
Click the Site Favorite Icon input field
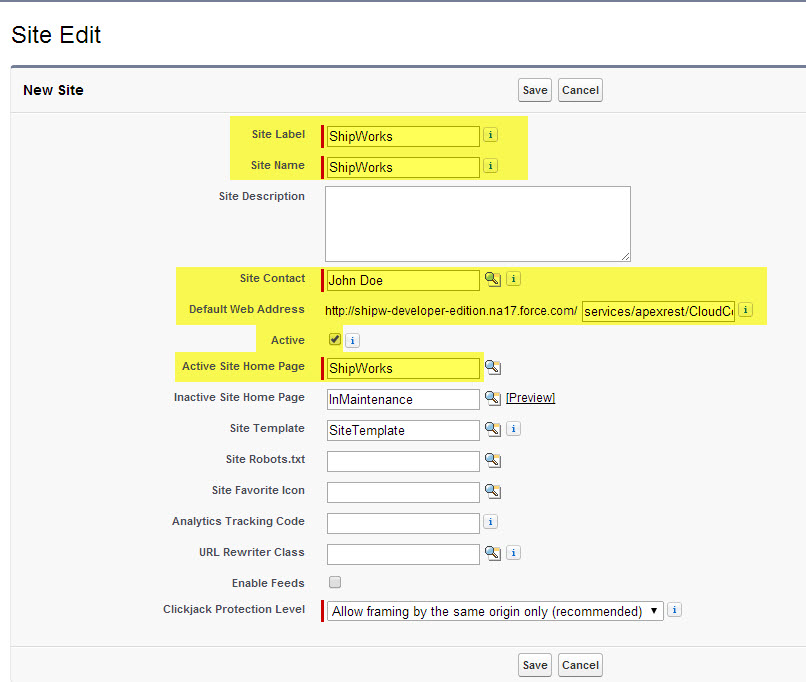click(403, 492)
